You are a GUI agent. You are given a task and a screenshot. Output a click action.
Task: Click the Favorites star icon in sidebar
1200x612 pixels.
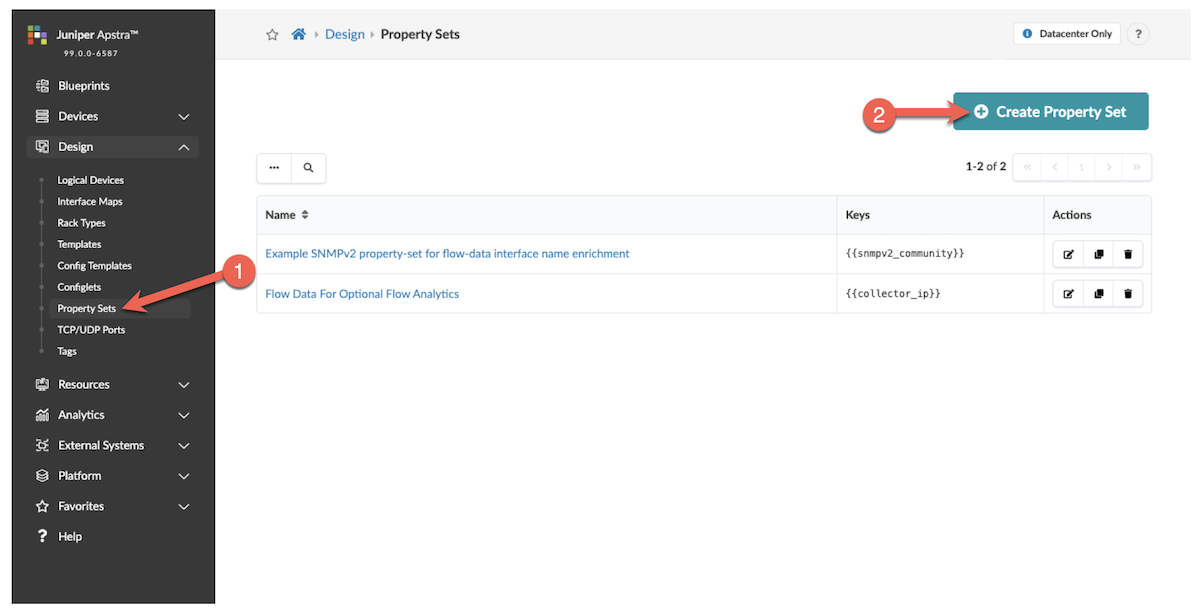point(42,506)
